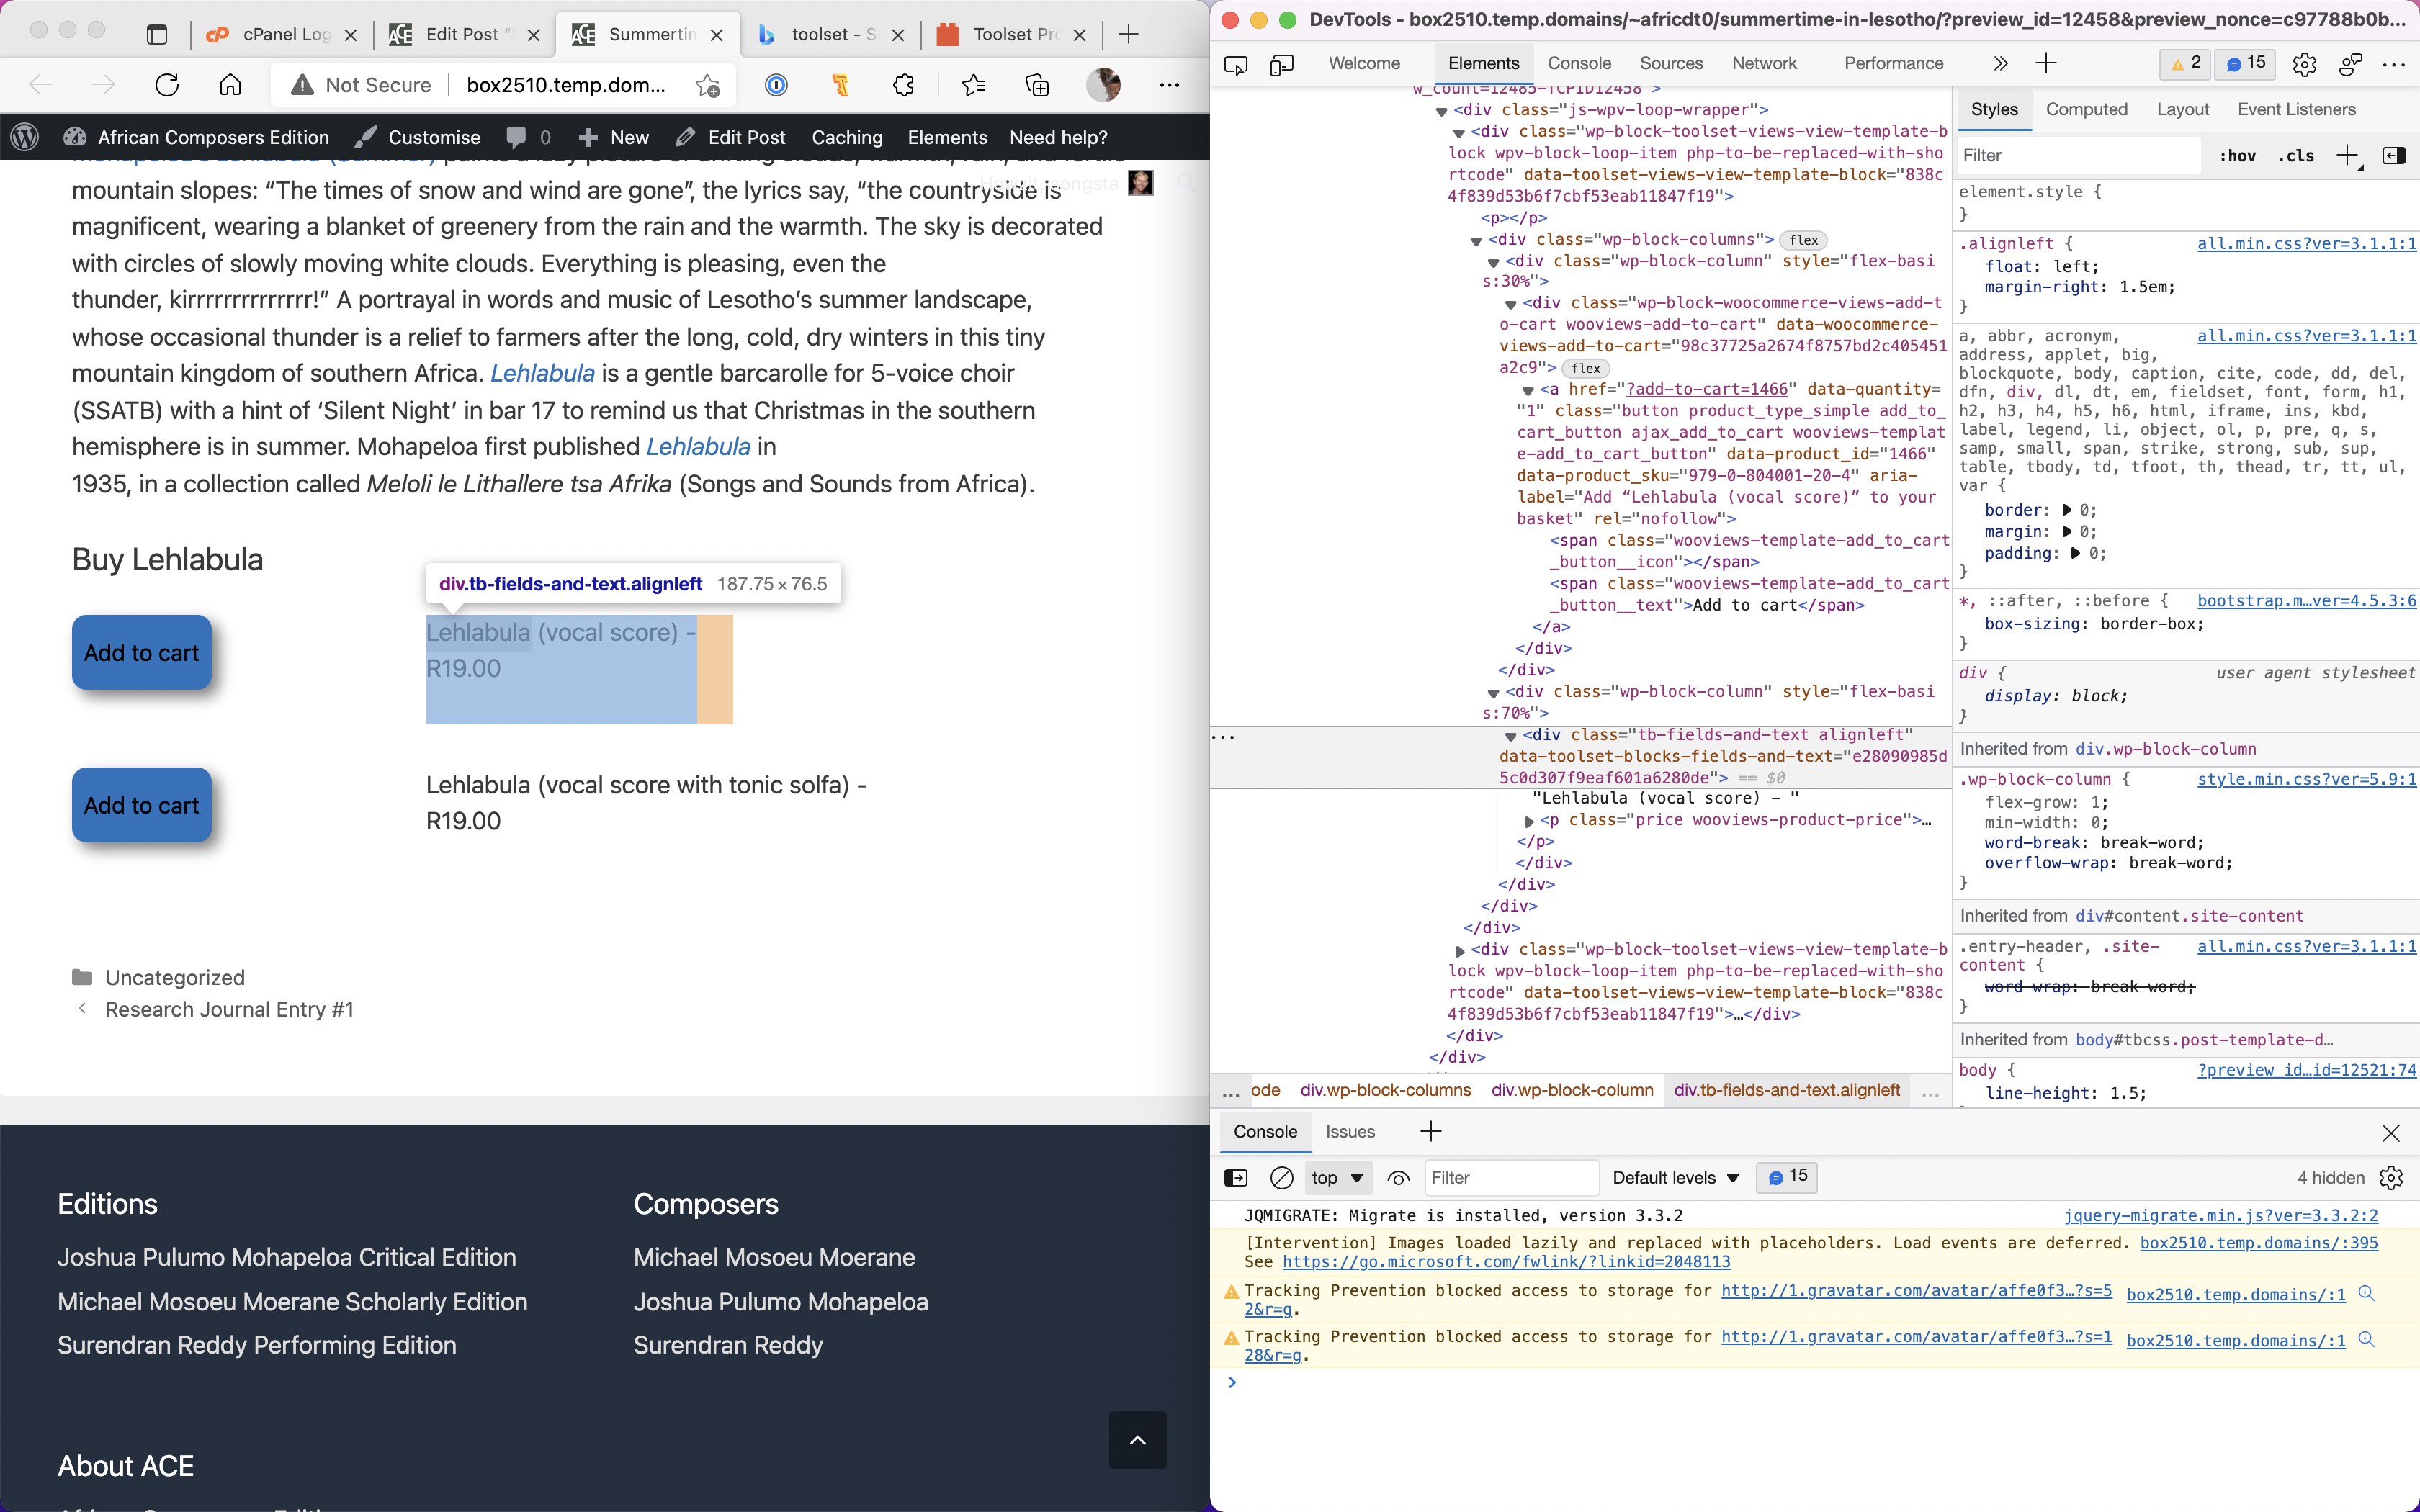Add page to favorites star icon
This screenshot has height=1512, width=2420.
tap(708, 86)
